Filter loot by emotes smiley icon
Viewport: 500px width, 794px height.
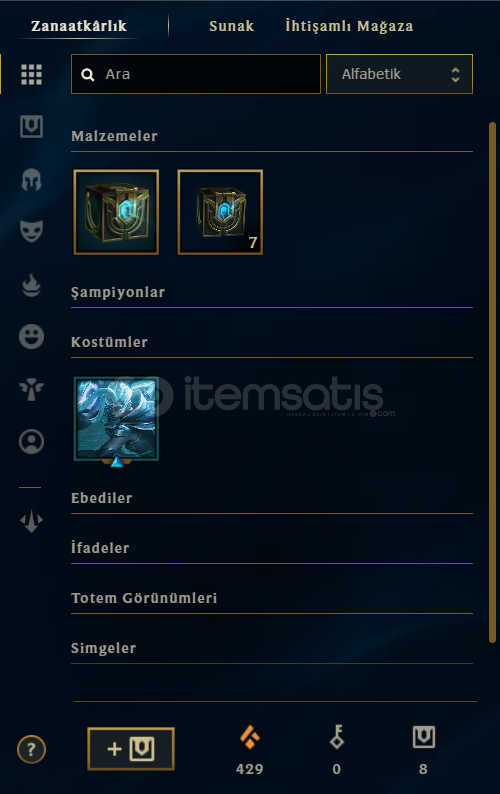(31, 337)
